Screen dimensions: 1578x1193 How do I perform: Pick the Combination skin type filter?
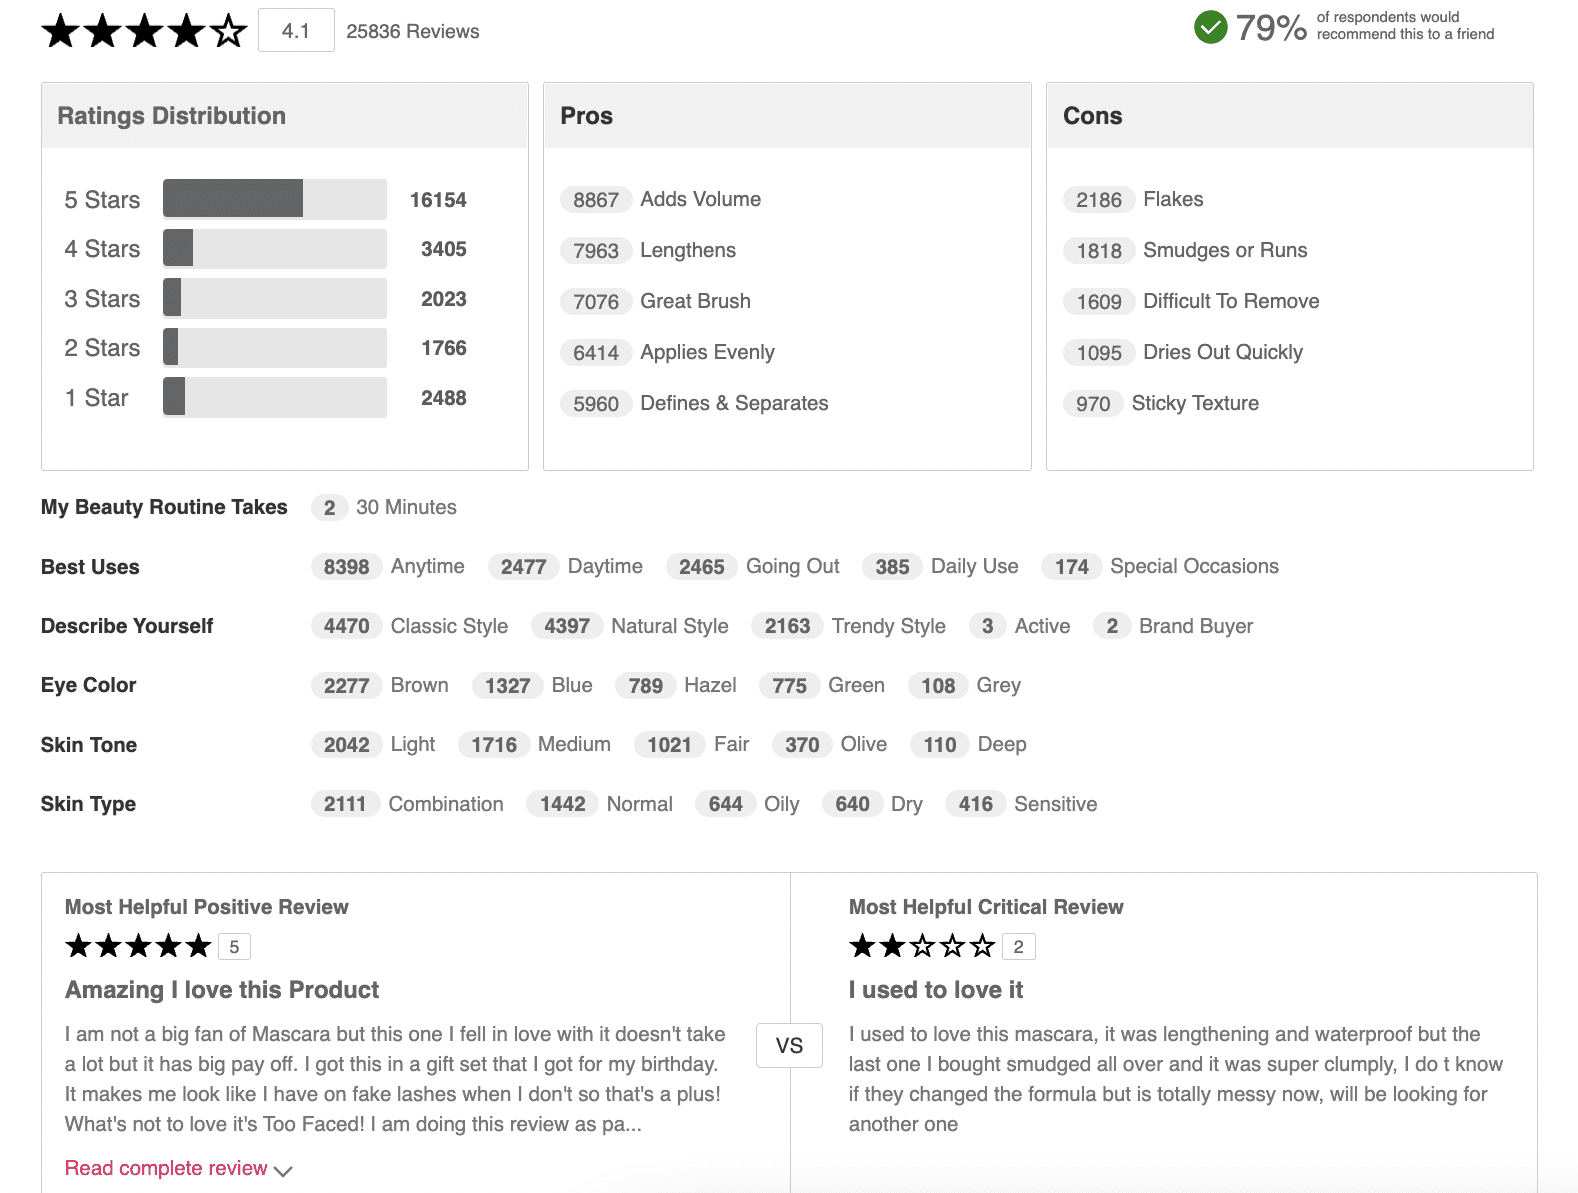click(x=445, y=804)
